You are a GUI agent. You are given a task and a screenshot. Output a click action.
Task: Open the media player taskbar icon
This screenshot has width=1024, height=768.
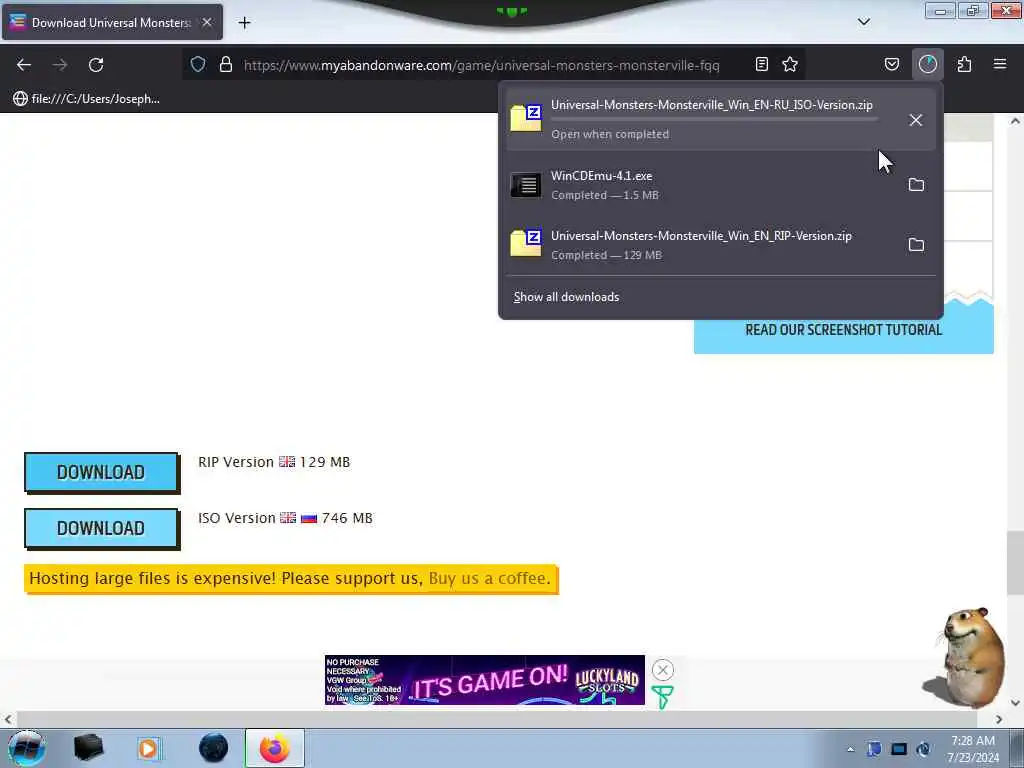[x=149, y=748]
